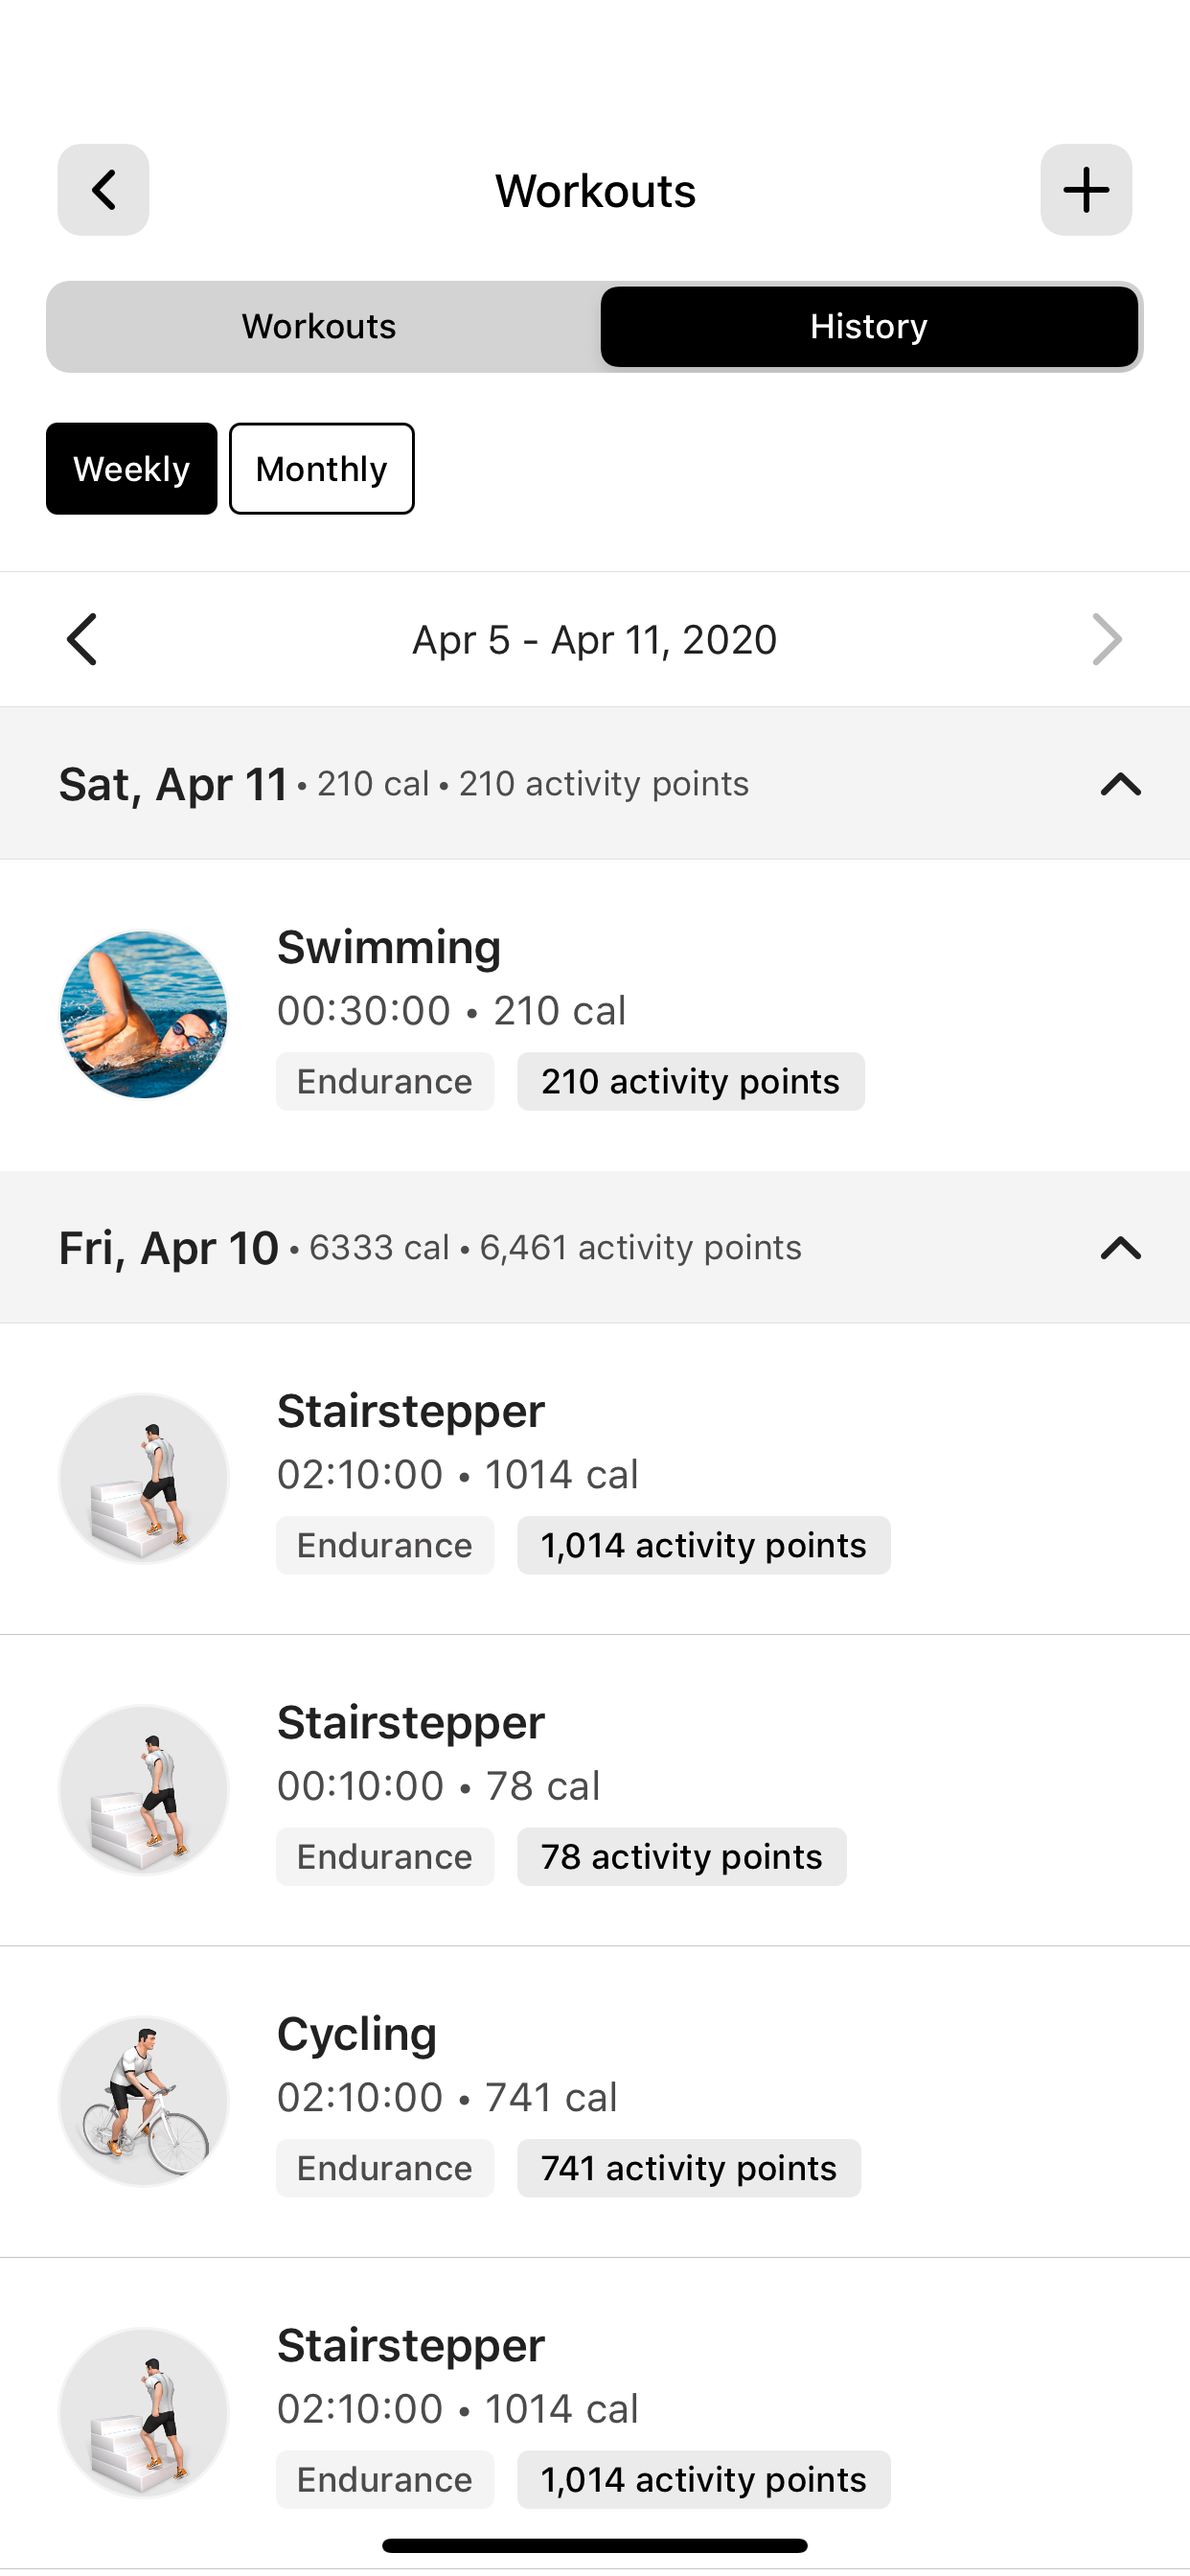Go to previous week arrow
Viewport: 1190px width, 2576px height.
pos(82,639)
